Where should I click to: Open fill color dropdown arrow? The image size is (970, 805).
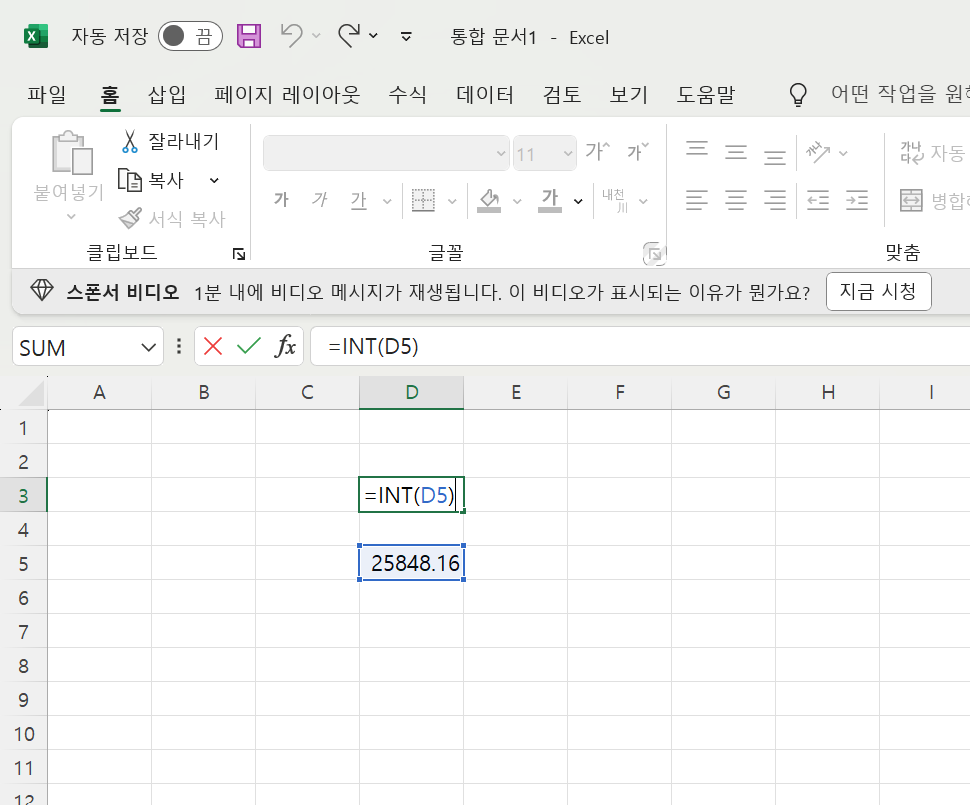(x=517, y=201)
